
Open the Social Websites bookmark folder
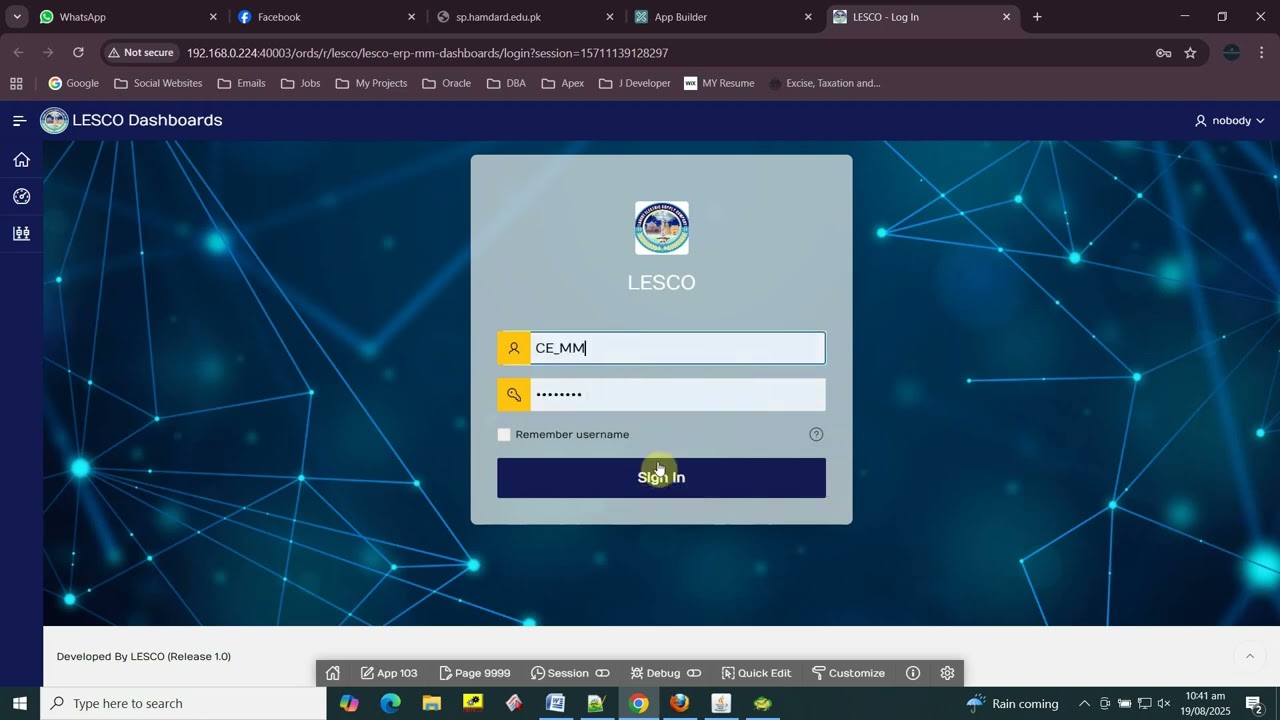click(158, 83)
